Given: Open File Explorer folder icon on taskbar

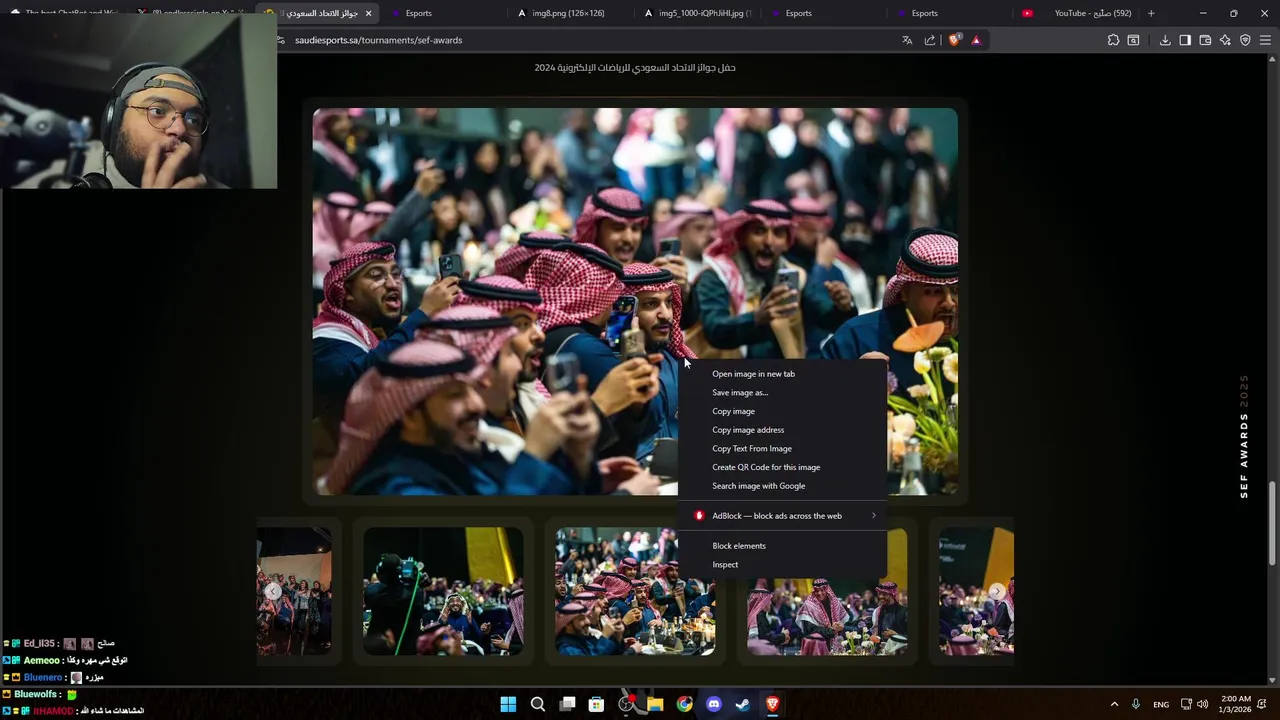Looking at the screenshot, I should 655,704.
